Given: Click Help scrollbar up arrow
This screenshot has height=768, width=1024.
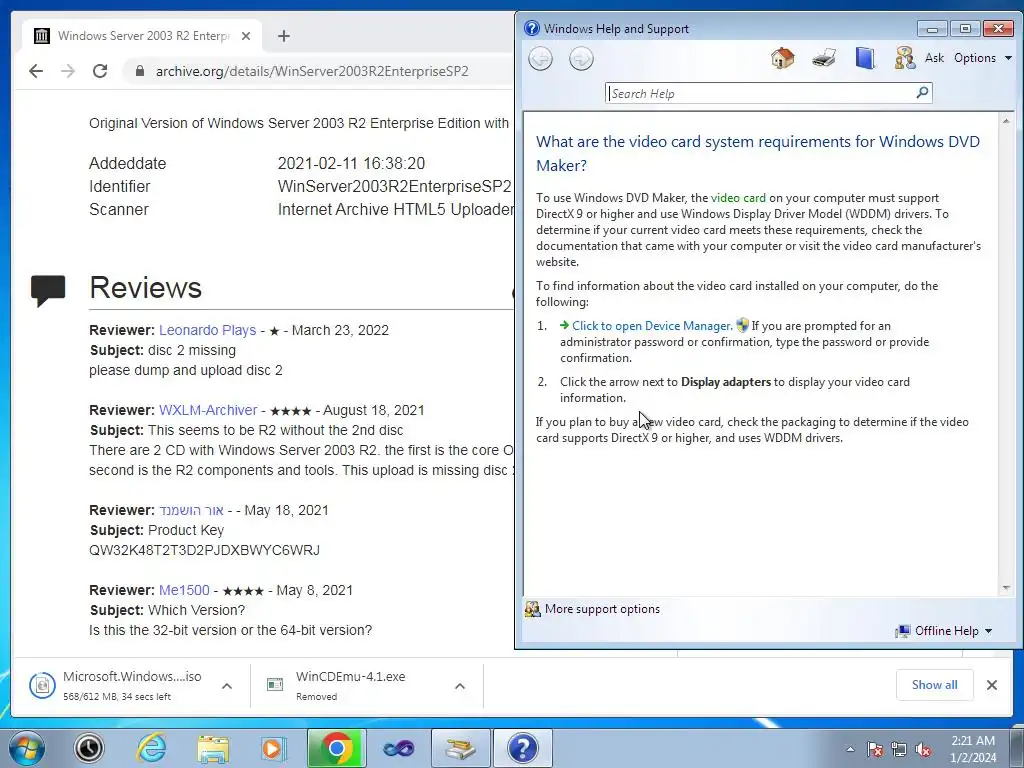Looking at the screenshot, I should pyautogui.click(x=1006, y=121).
